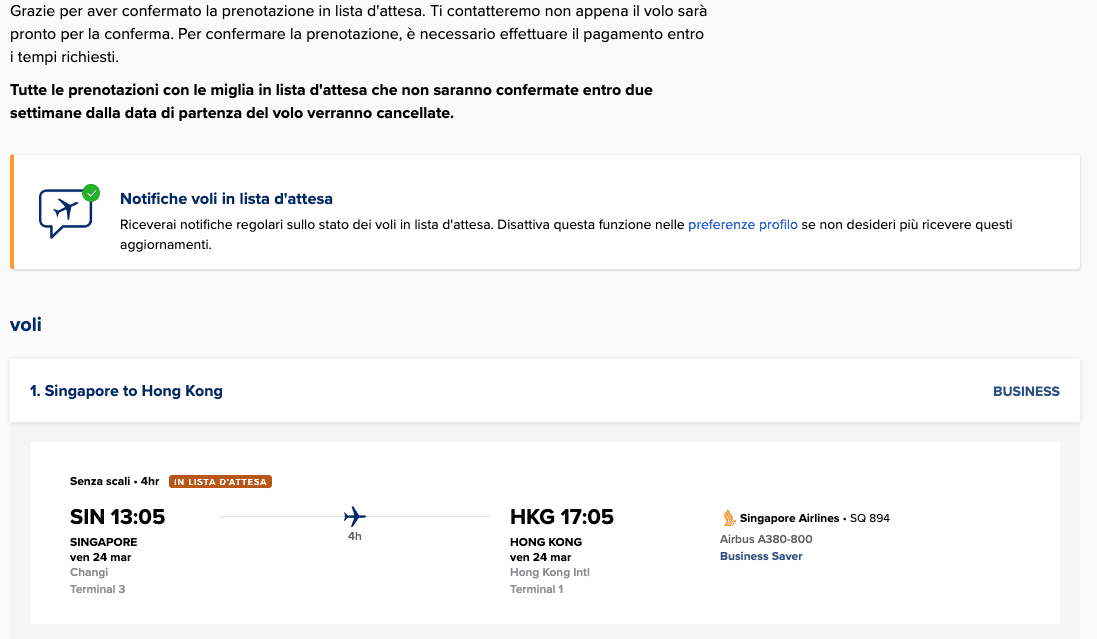Viewport: 1097px width, 639px height.
Task: Click the BUSINESS cabin class label
Action: click(x=1026, y=391)
